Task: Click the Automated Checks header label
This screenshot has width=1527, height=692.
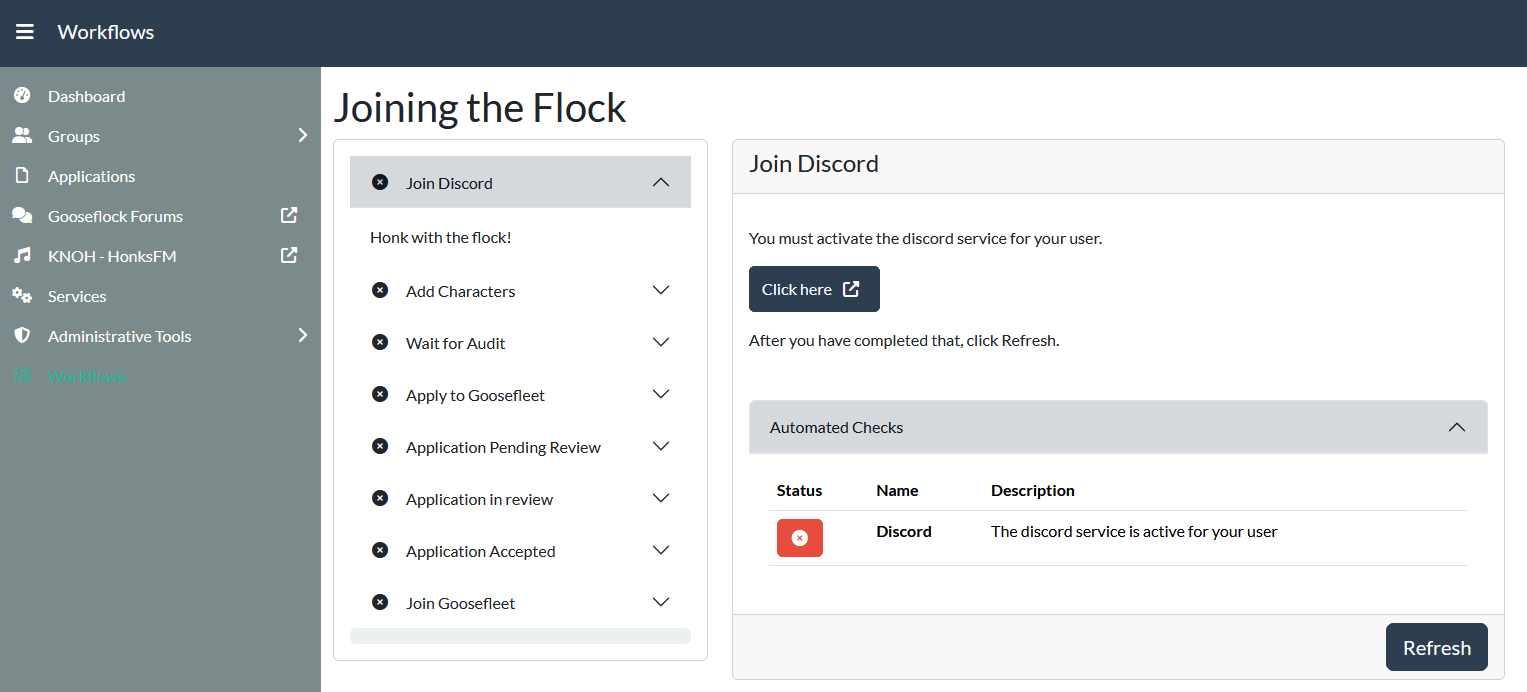Action: coord(836,427)
